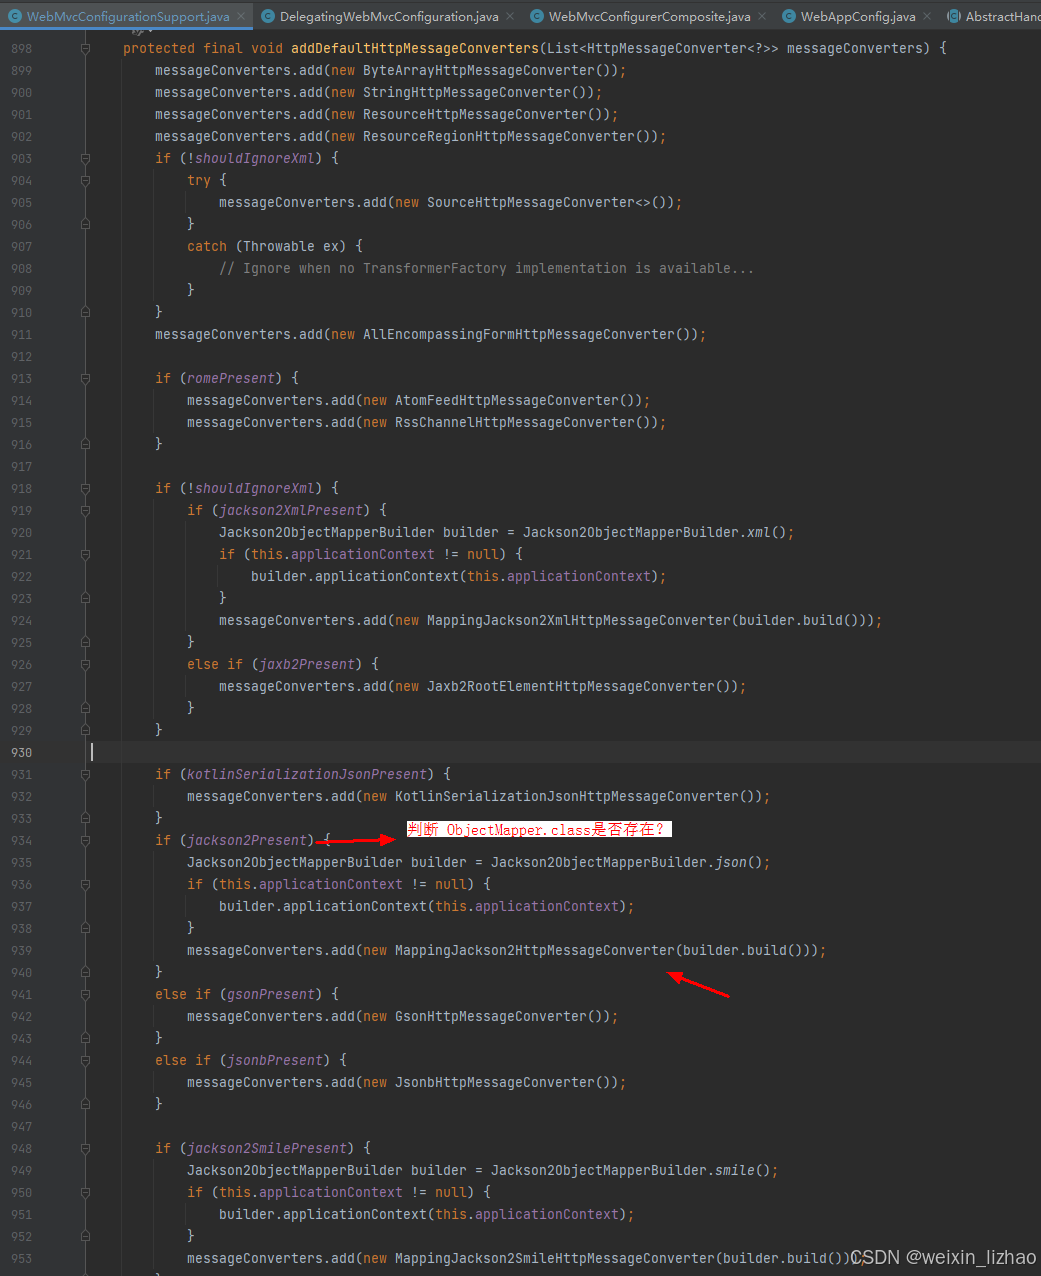Click ResourceRegionHttpMessageConverter on line 902
The image size is (1041, 1276).
499,136
